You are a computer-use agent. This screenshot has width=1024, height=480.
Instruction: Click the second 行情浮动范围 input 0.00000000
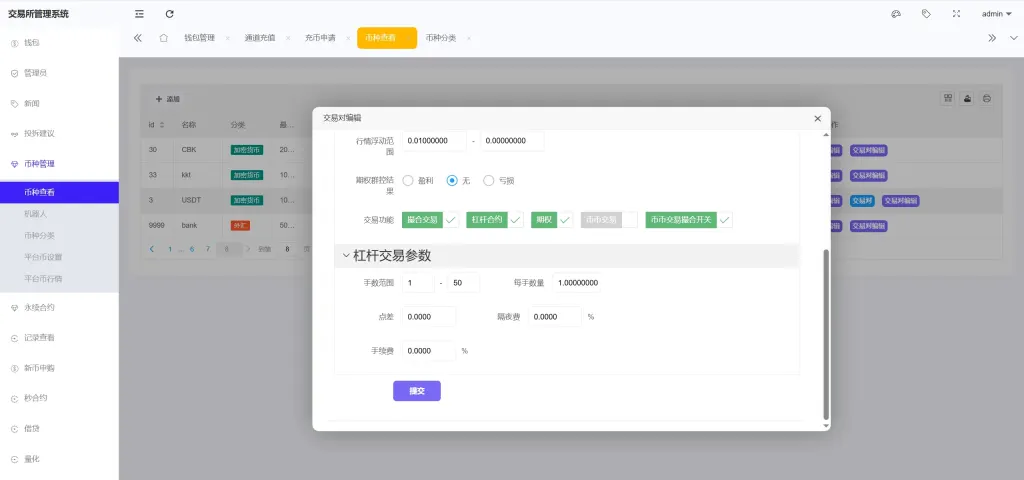click(512, 140)
